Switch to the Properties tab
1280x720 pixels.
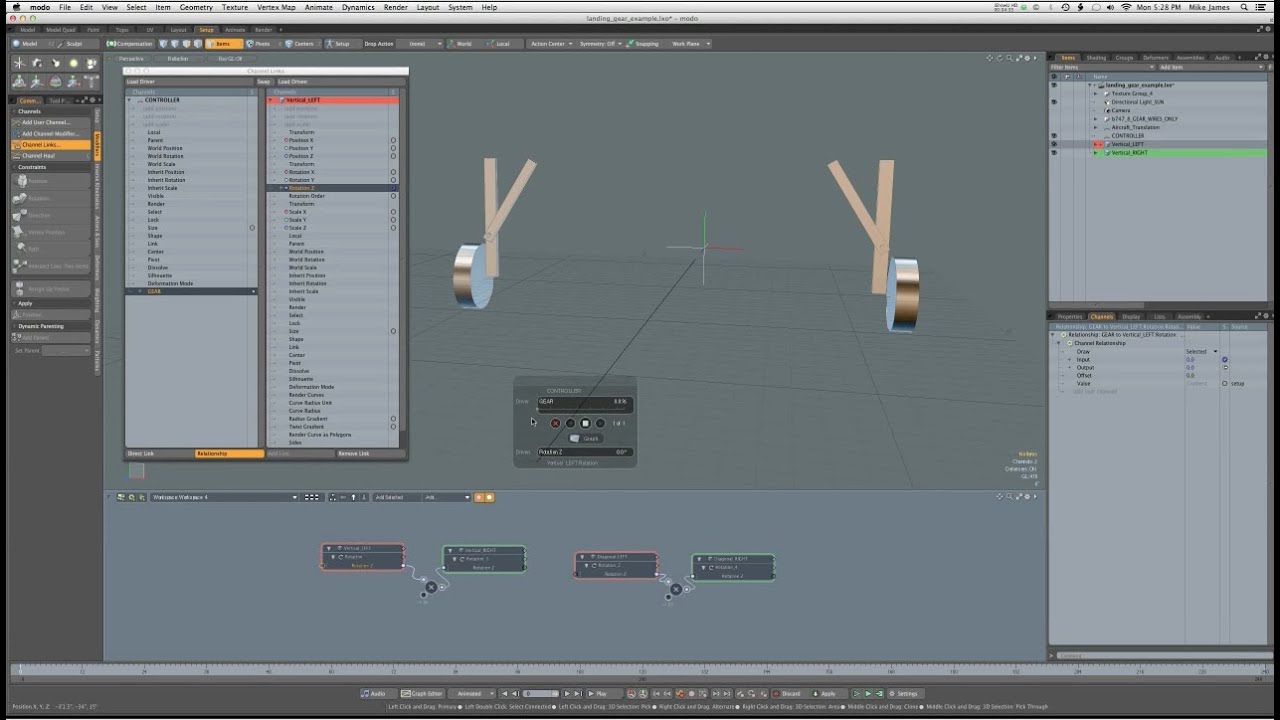1070,317
